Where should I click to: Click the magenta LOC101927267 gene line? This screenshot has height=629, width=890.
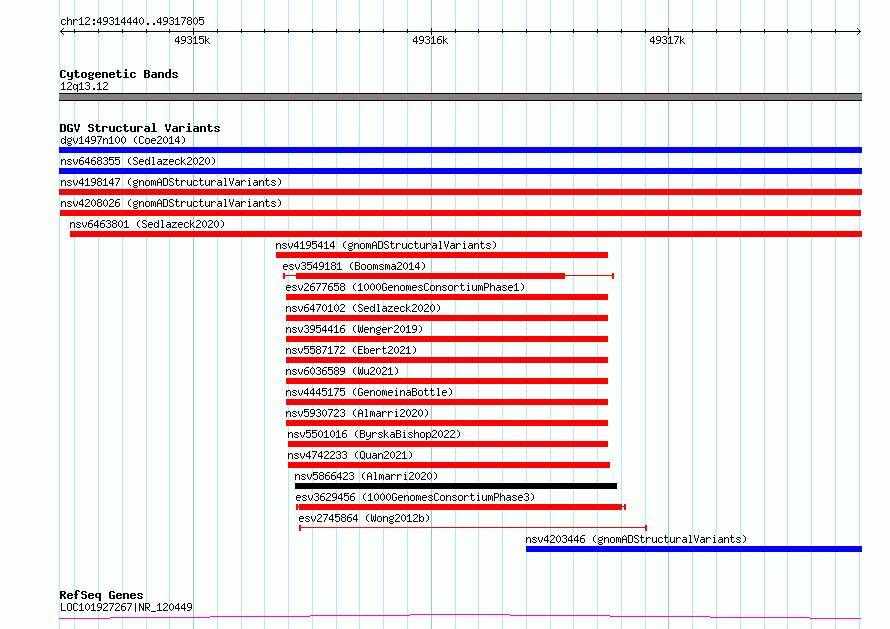click(460, 617)
